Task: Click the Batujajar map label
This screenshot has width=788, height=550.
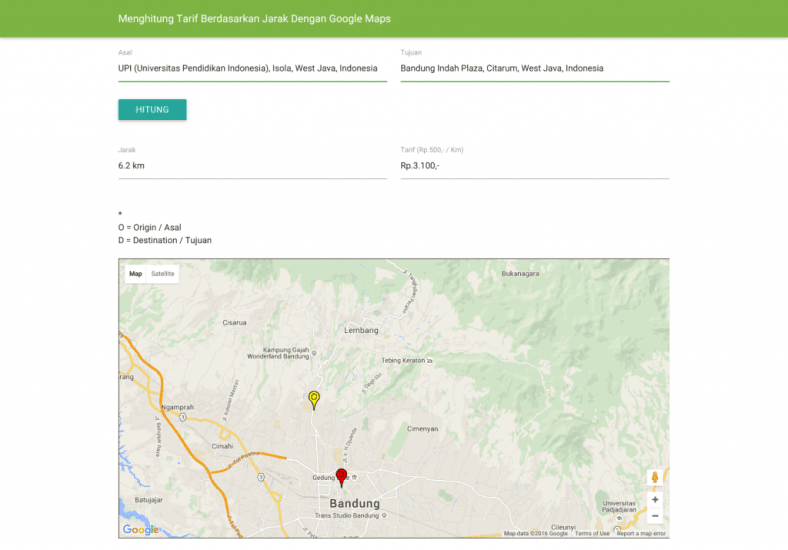Action: pos(149,500)
